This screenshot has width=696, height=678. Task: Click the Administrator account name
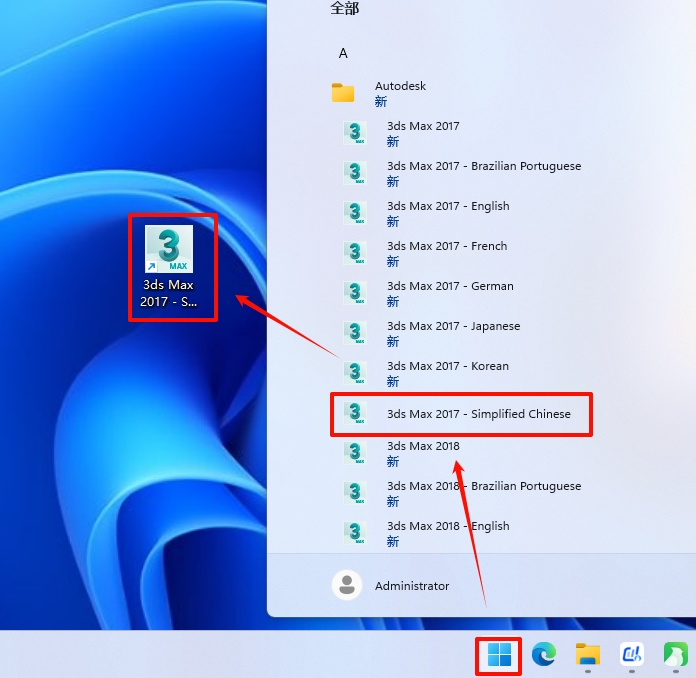(412, 586)
